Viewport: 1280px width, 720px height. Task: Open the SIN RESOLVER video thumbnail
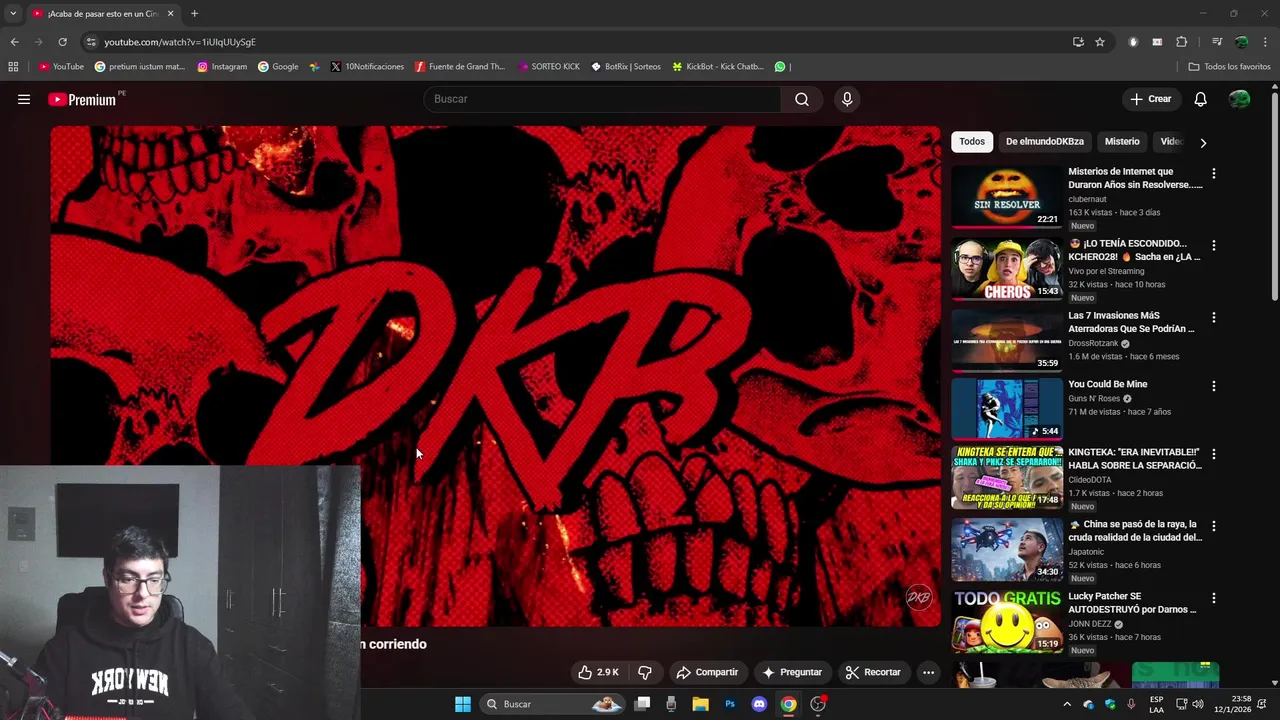1006,196
